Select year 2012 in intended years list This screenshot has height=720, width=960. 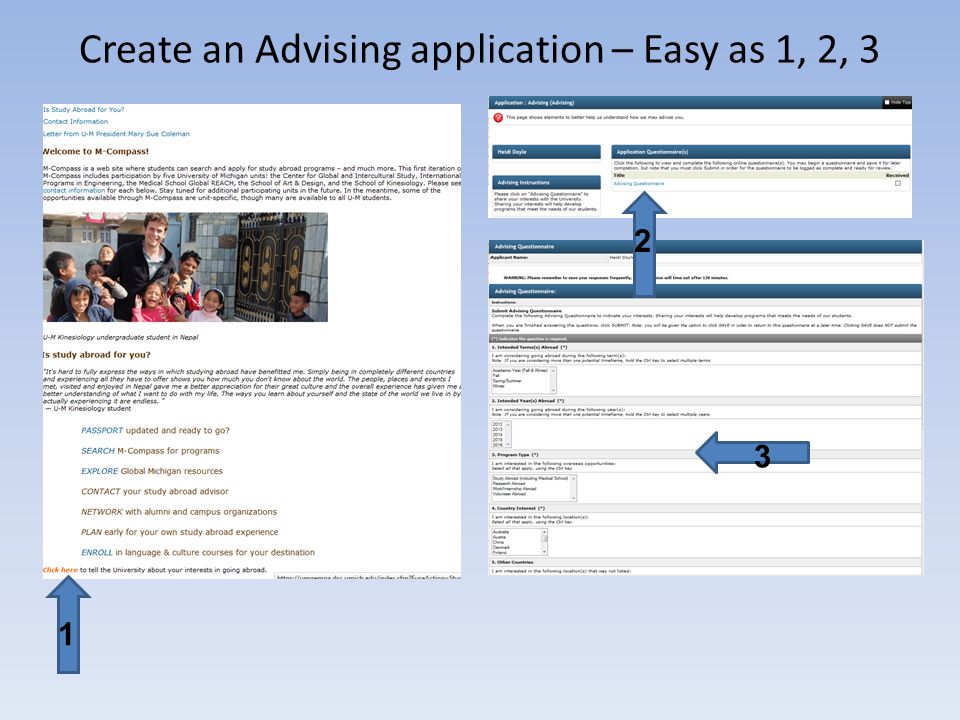[497, 424]
